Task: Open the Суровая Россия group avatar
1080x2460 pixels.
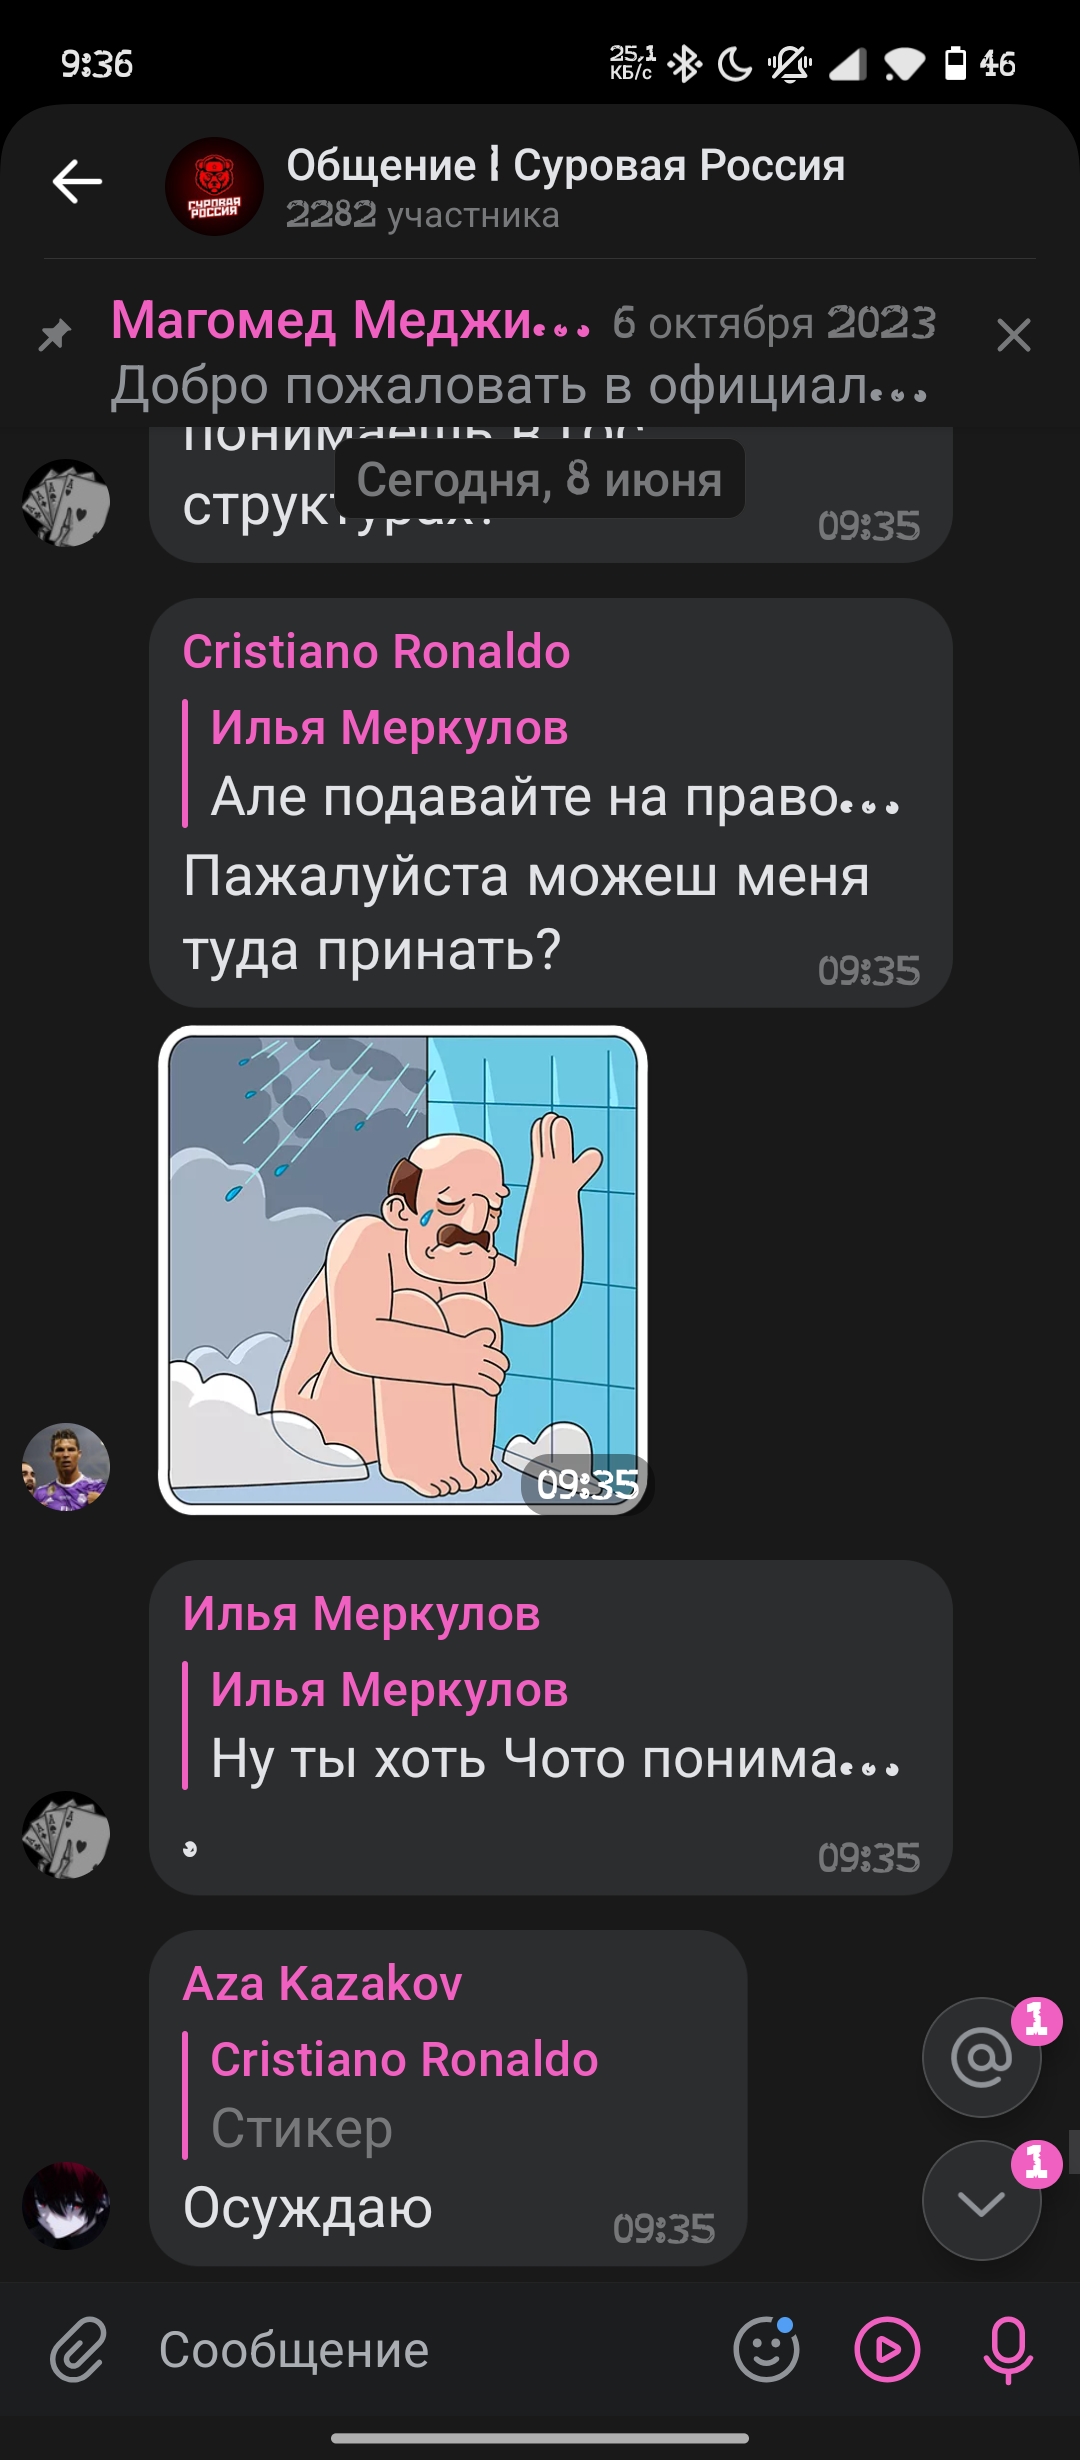Action: coord(214,187)
